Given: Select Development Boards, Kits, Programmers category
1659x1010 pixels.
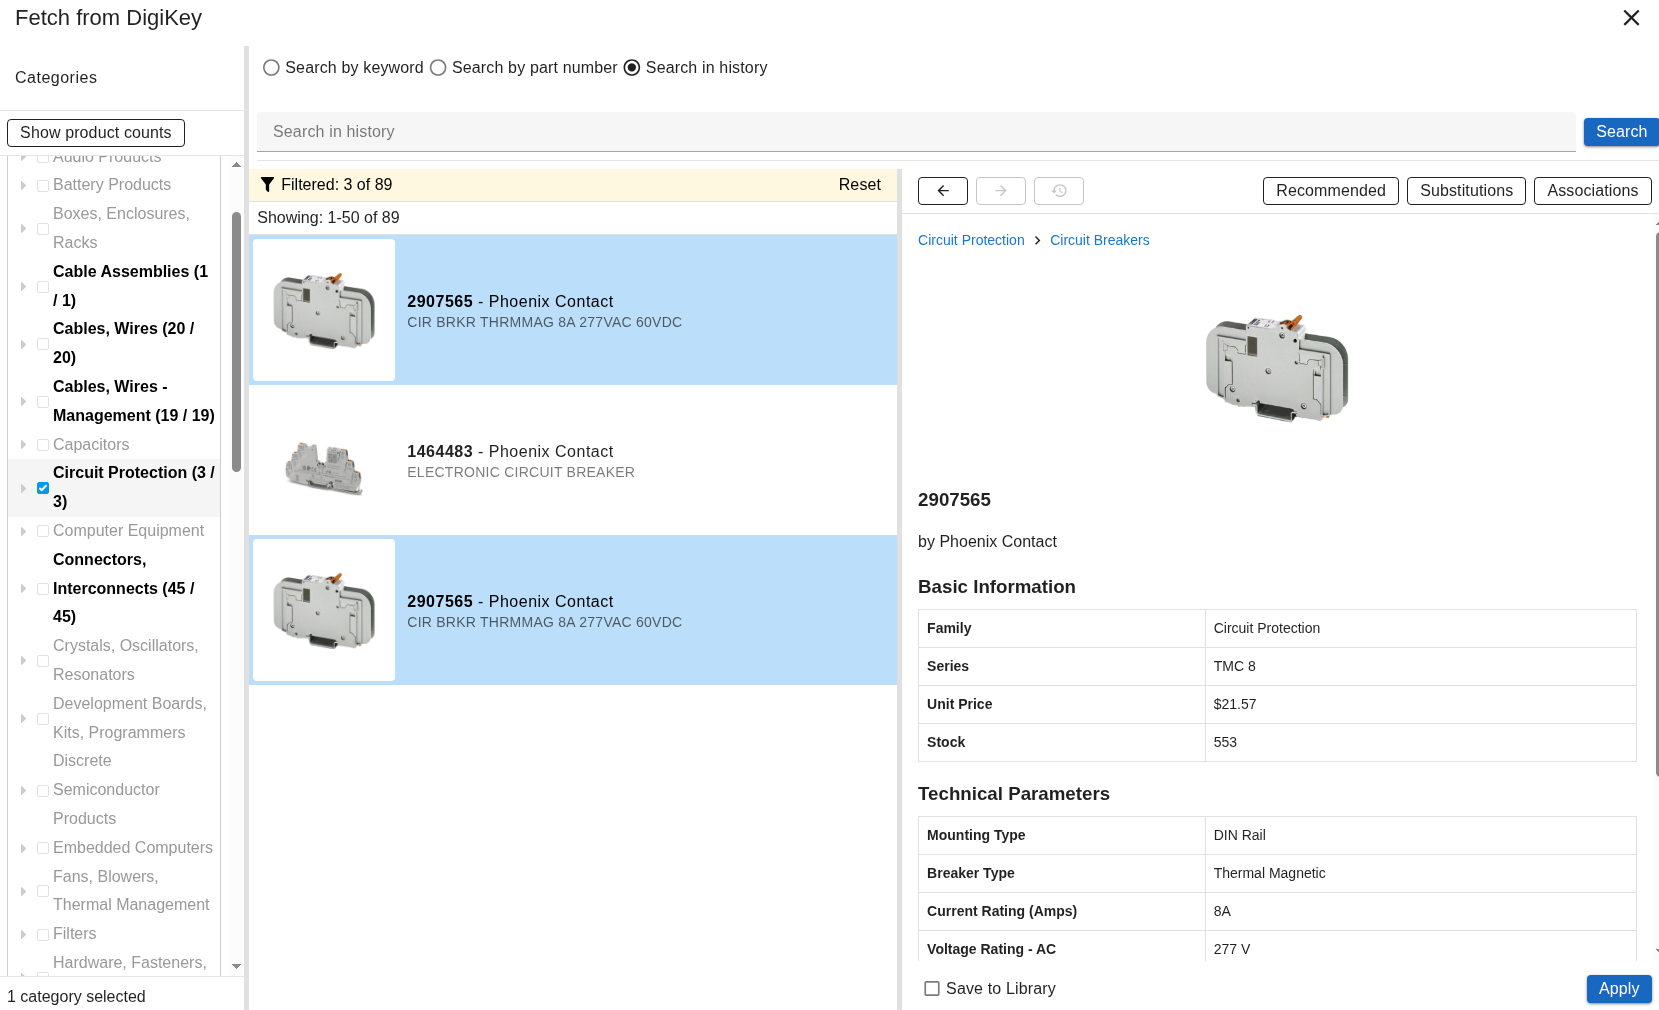Looking at the screenshot, I should click(130, 718).
